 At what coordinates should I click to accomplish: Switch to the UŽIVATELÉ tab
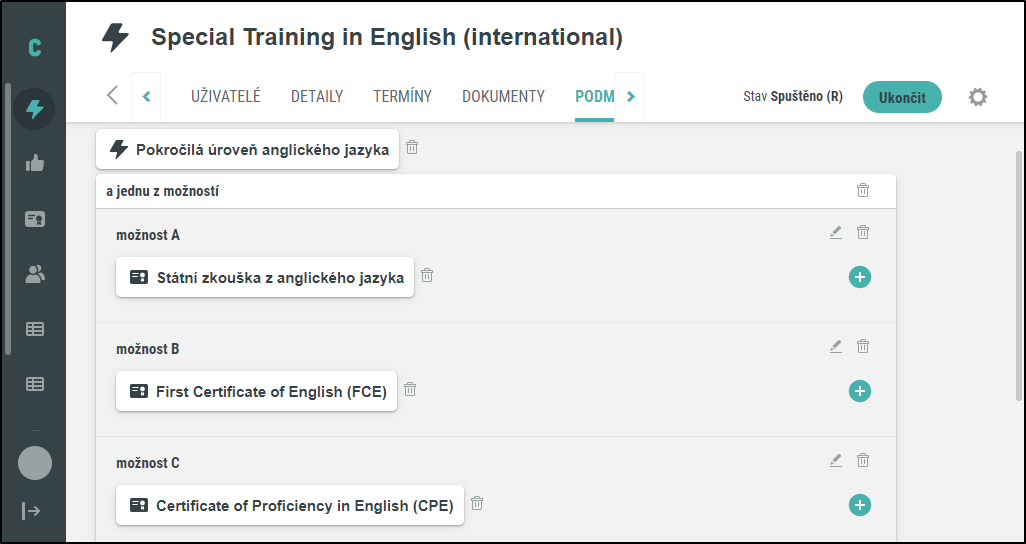click(226, 97)
